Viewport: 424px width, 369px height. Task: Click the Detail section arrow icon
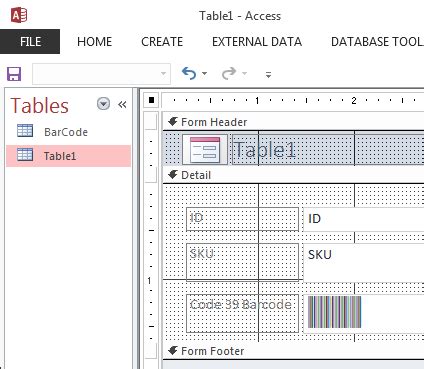173,174
